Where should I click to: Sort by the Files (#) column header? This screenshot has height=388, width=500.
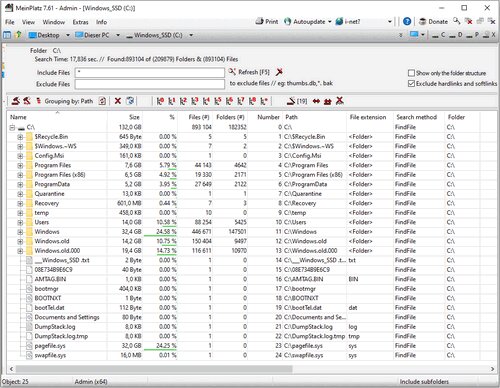coord(195,117)
